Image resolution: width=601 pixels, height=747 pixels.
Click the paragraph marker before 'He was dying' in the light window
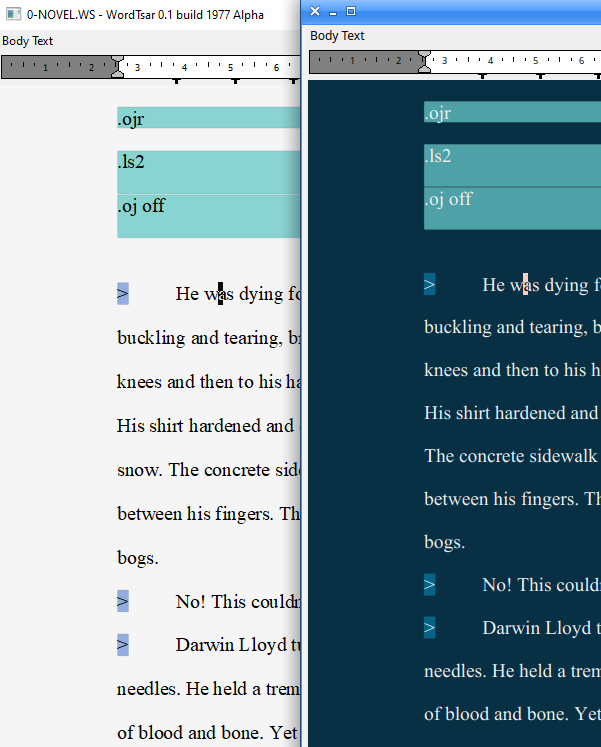click(x=123, y=294)
